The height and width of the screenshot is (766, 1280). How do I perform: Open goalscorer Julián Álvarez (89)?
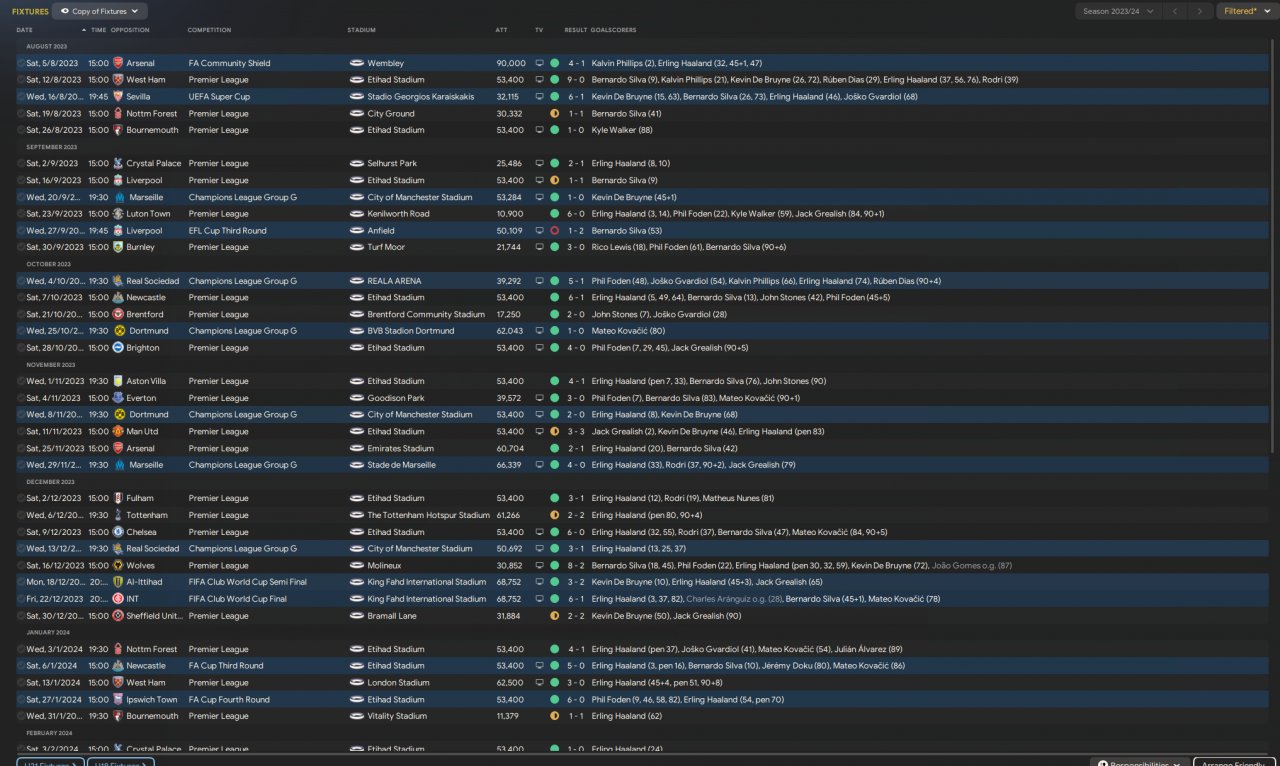[x=868, y=649]
